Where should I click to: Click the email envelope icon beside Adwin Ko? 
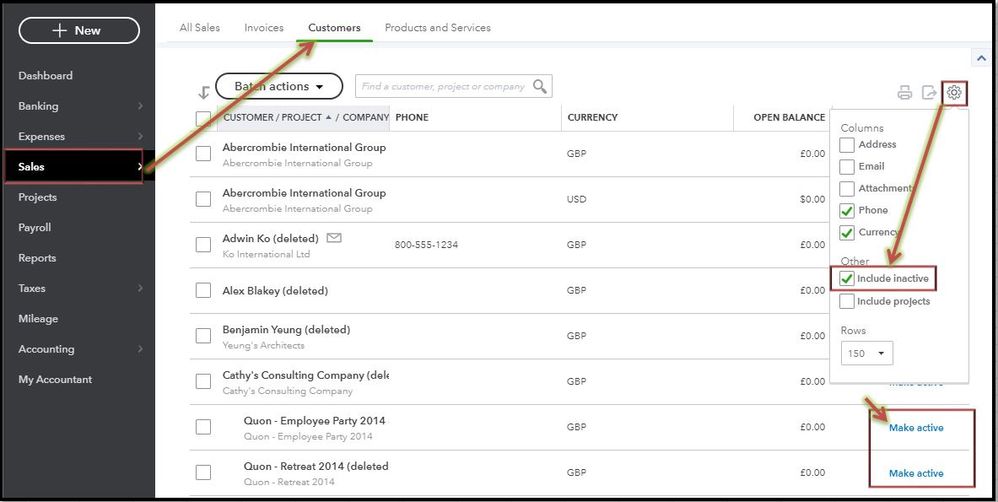(x=334, y=239)
